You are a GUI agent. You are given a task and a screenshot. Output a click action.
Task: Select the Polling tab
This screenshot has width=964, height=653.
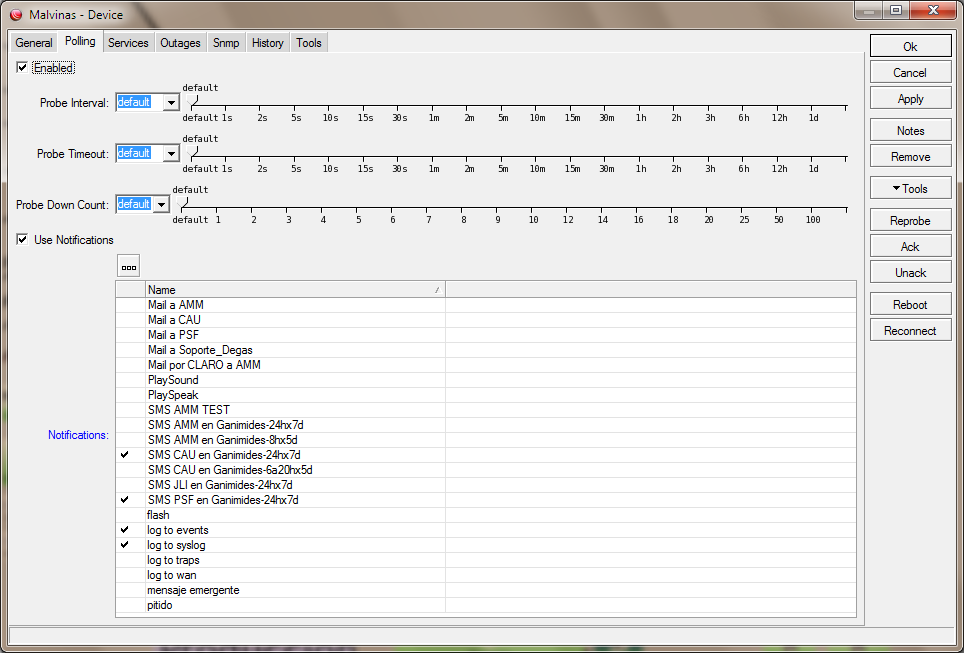[80, 41]
